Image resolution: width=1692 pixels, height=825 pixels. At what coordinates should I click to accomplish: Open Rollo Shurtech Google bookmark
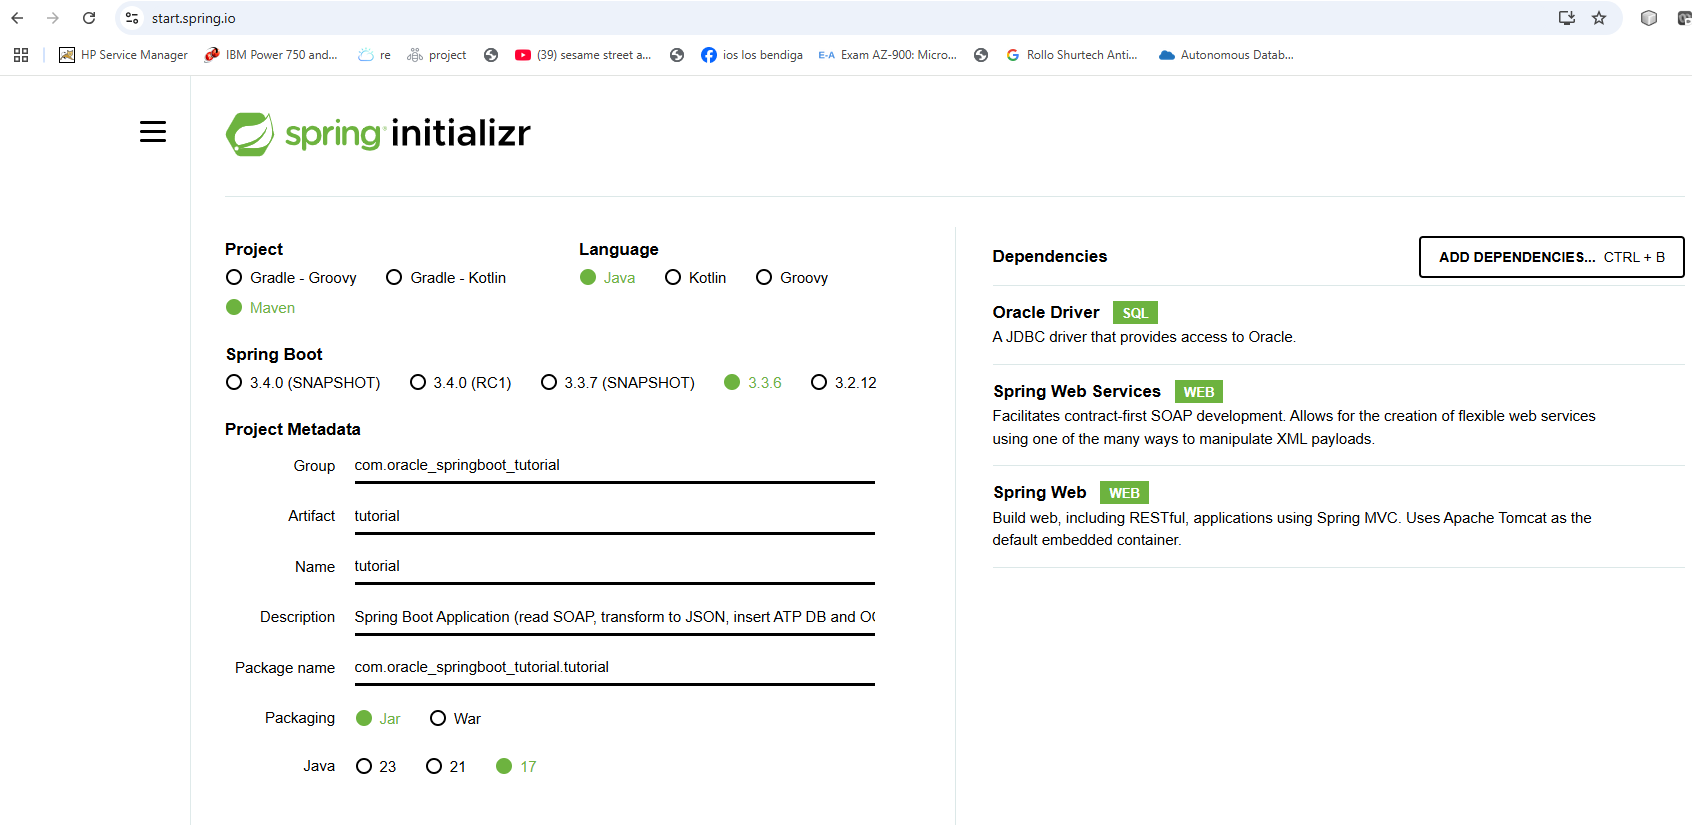(x=1072, y=55)
